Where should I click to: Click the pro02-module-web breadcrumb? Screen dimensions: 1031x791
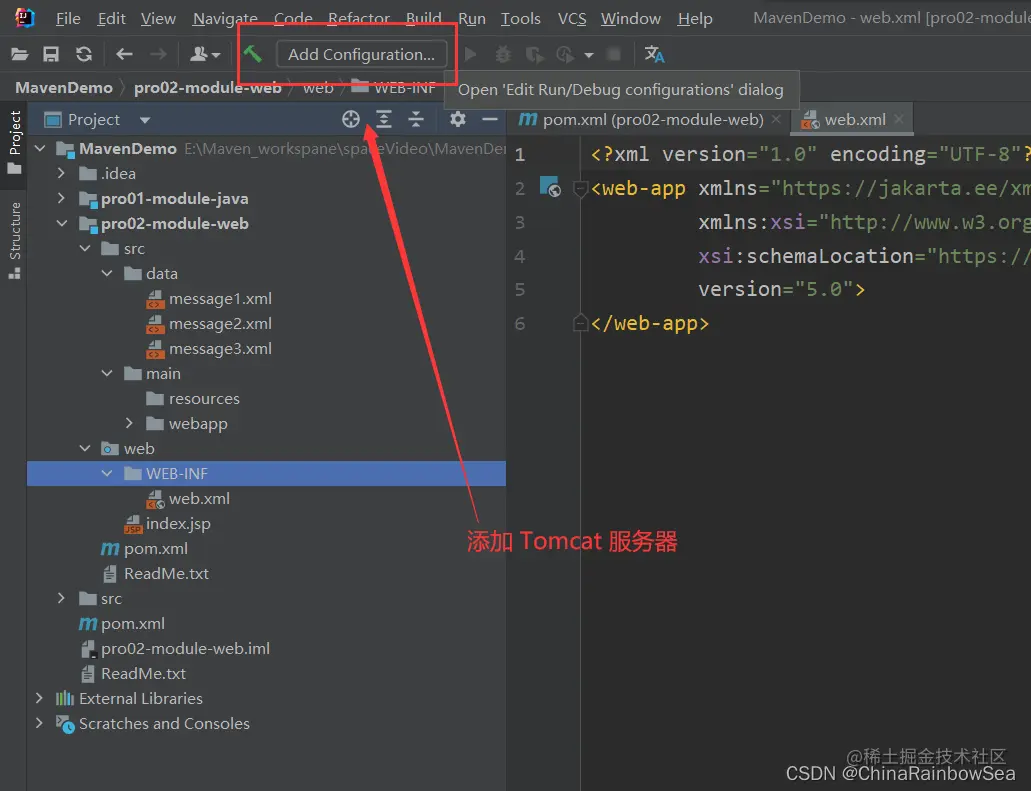point(208,87)
